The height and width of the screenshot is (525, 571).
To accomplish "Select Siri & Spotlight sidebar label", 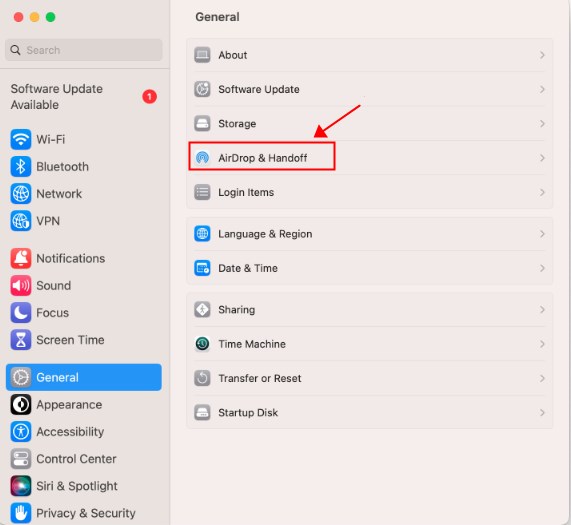I will 77,486.
